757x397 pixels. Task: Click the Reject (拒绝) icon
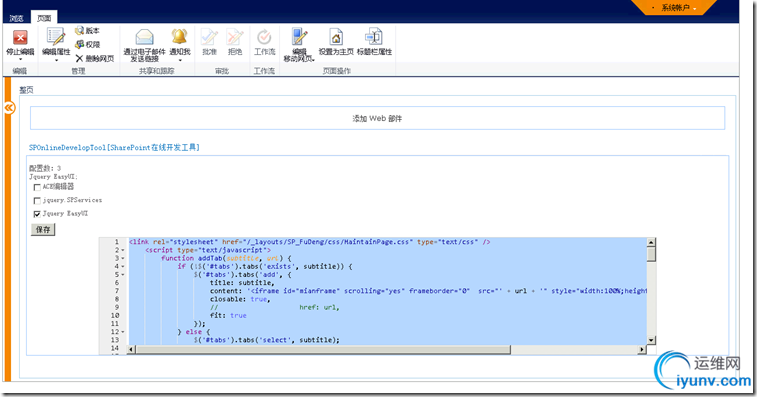click(235, 37)
